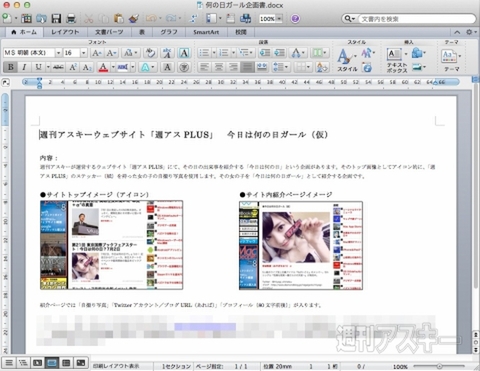
Task: Apply phonetic guide (ruby) icon
Action: 167,53
